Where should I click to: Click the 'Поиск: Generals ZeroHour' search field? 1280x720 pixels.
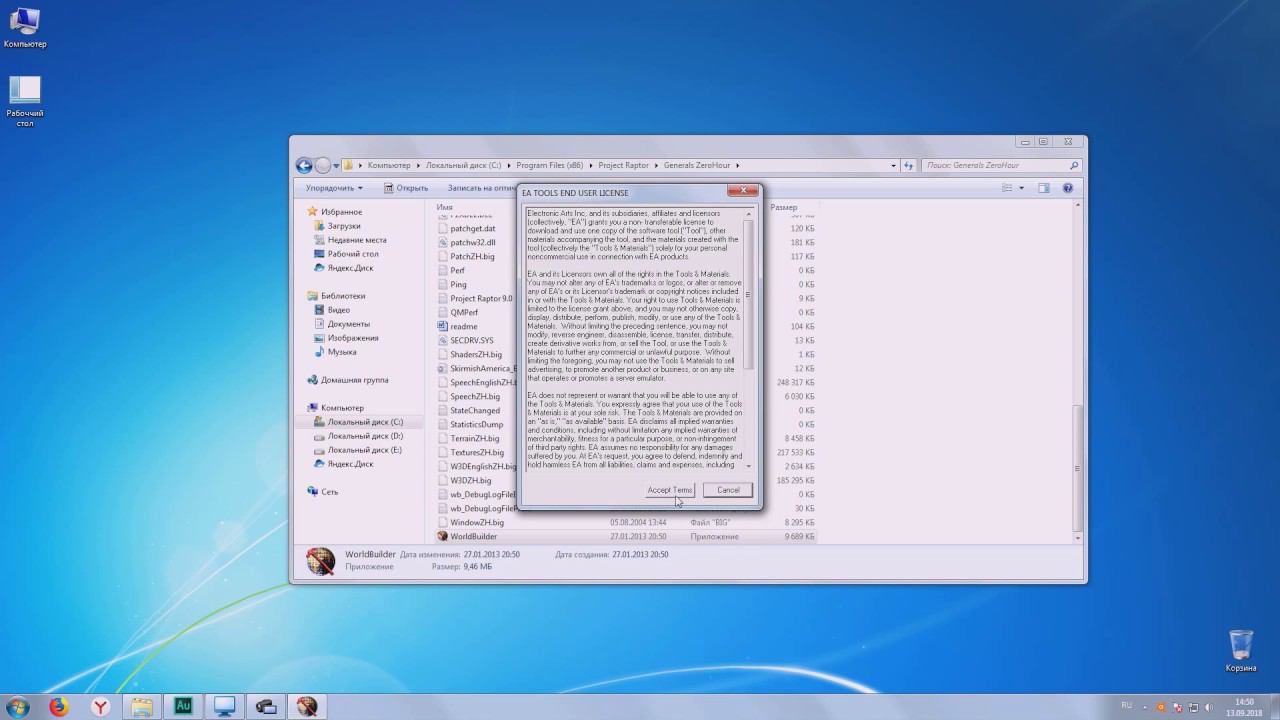[1002, 165]
